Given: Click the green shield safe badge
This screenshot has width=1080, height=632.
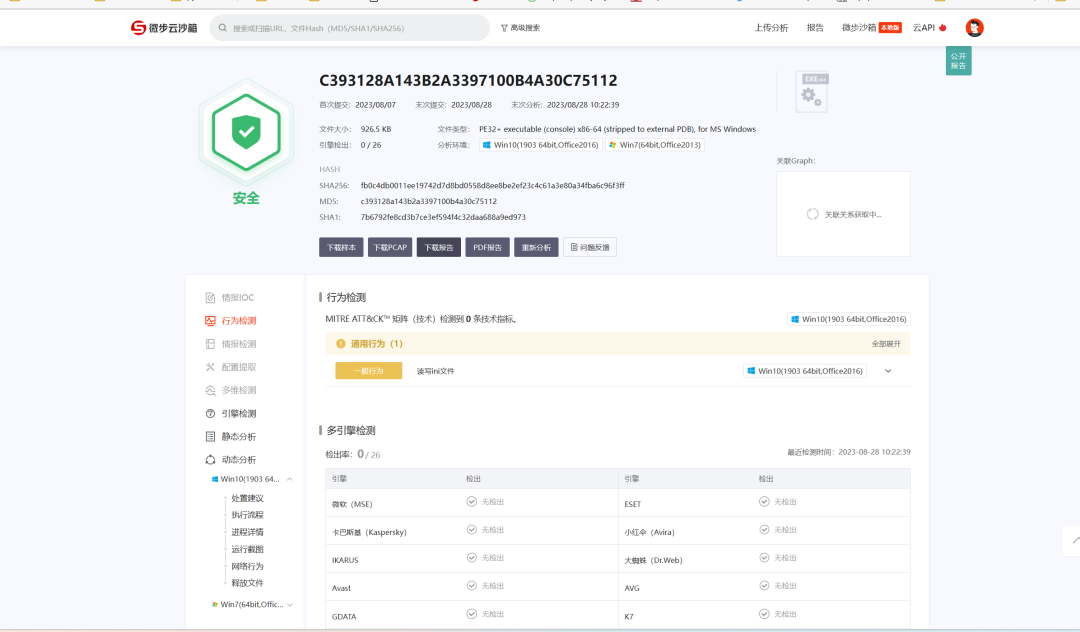Looking at the screenshot, I should 245,131.
